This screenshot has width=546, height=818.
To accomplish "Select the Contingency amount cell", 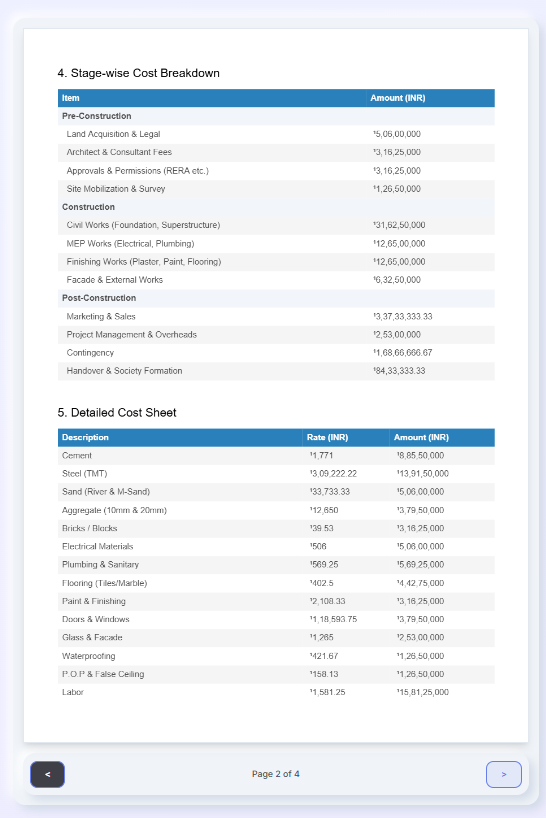I will (x=430, y=353).
